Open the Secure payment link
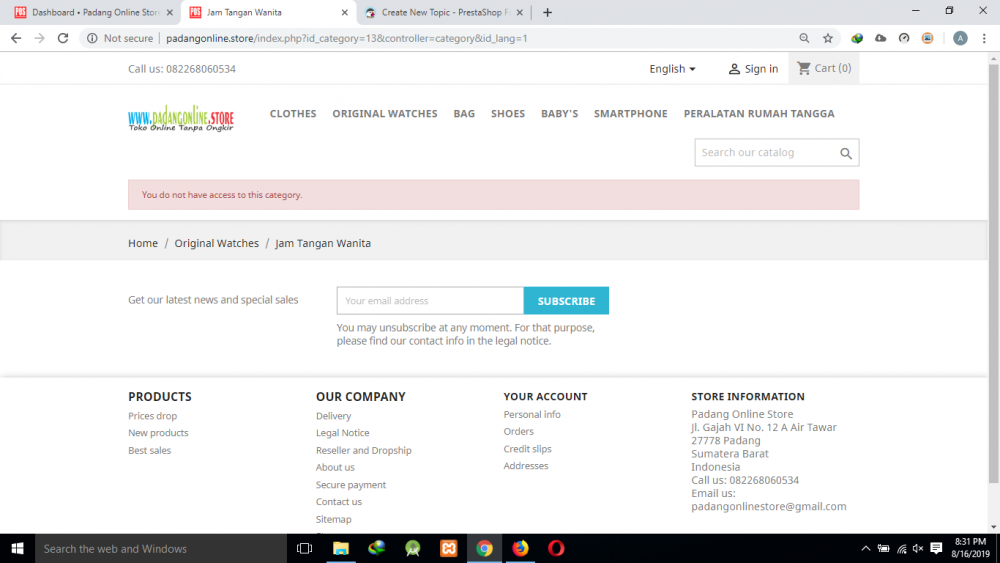1000x563 pixels. 351,485
